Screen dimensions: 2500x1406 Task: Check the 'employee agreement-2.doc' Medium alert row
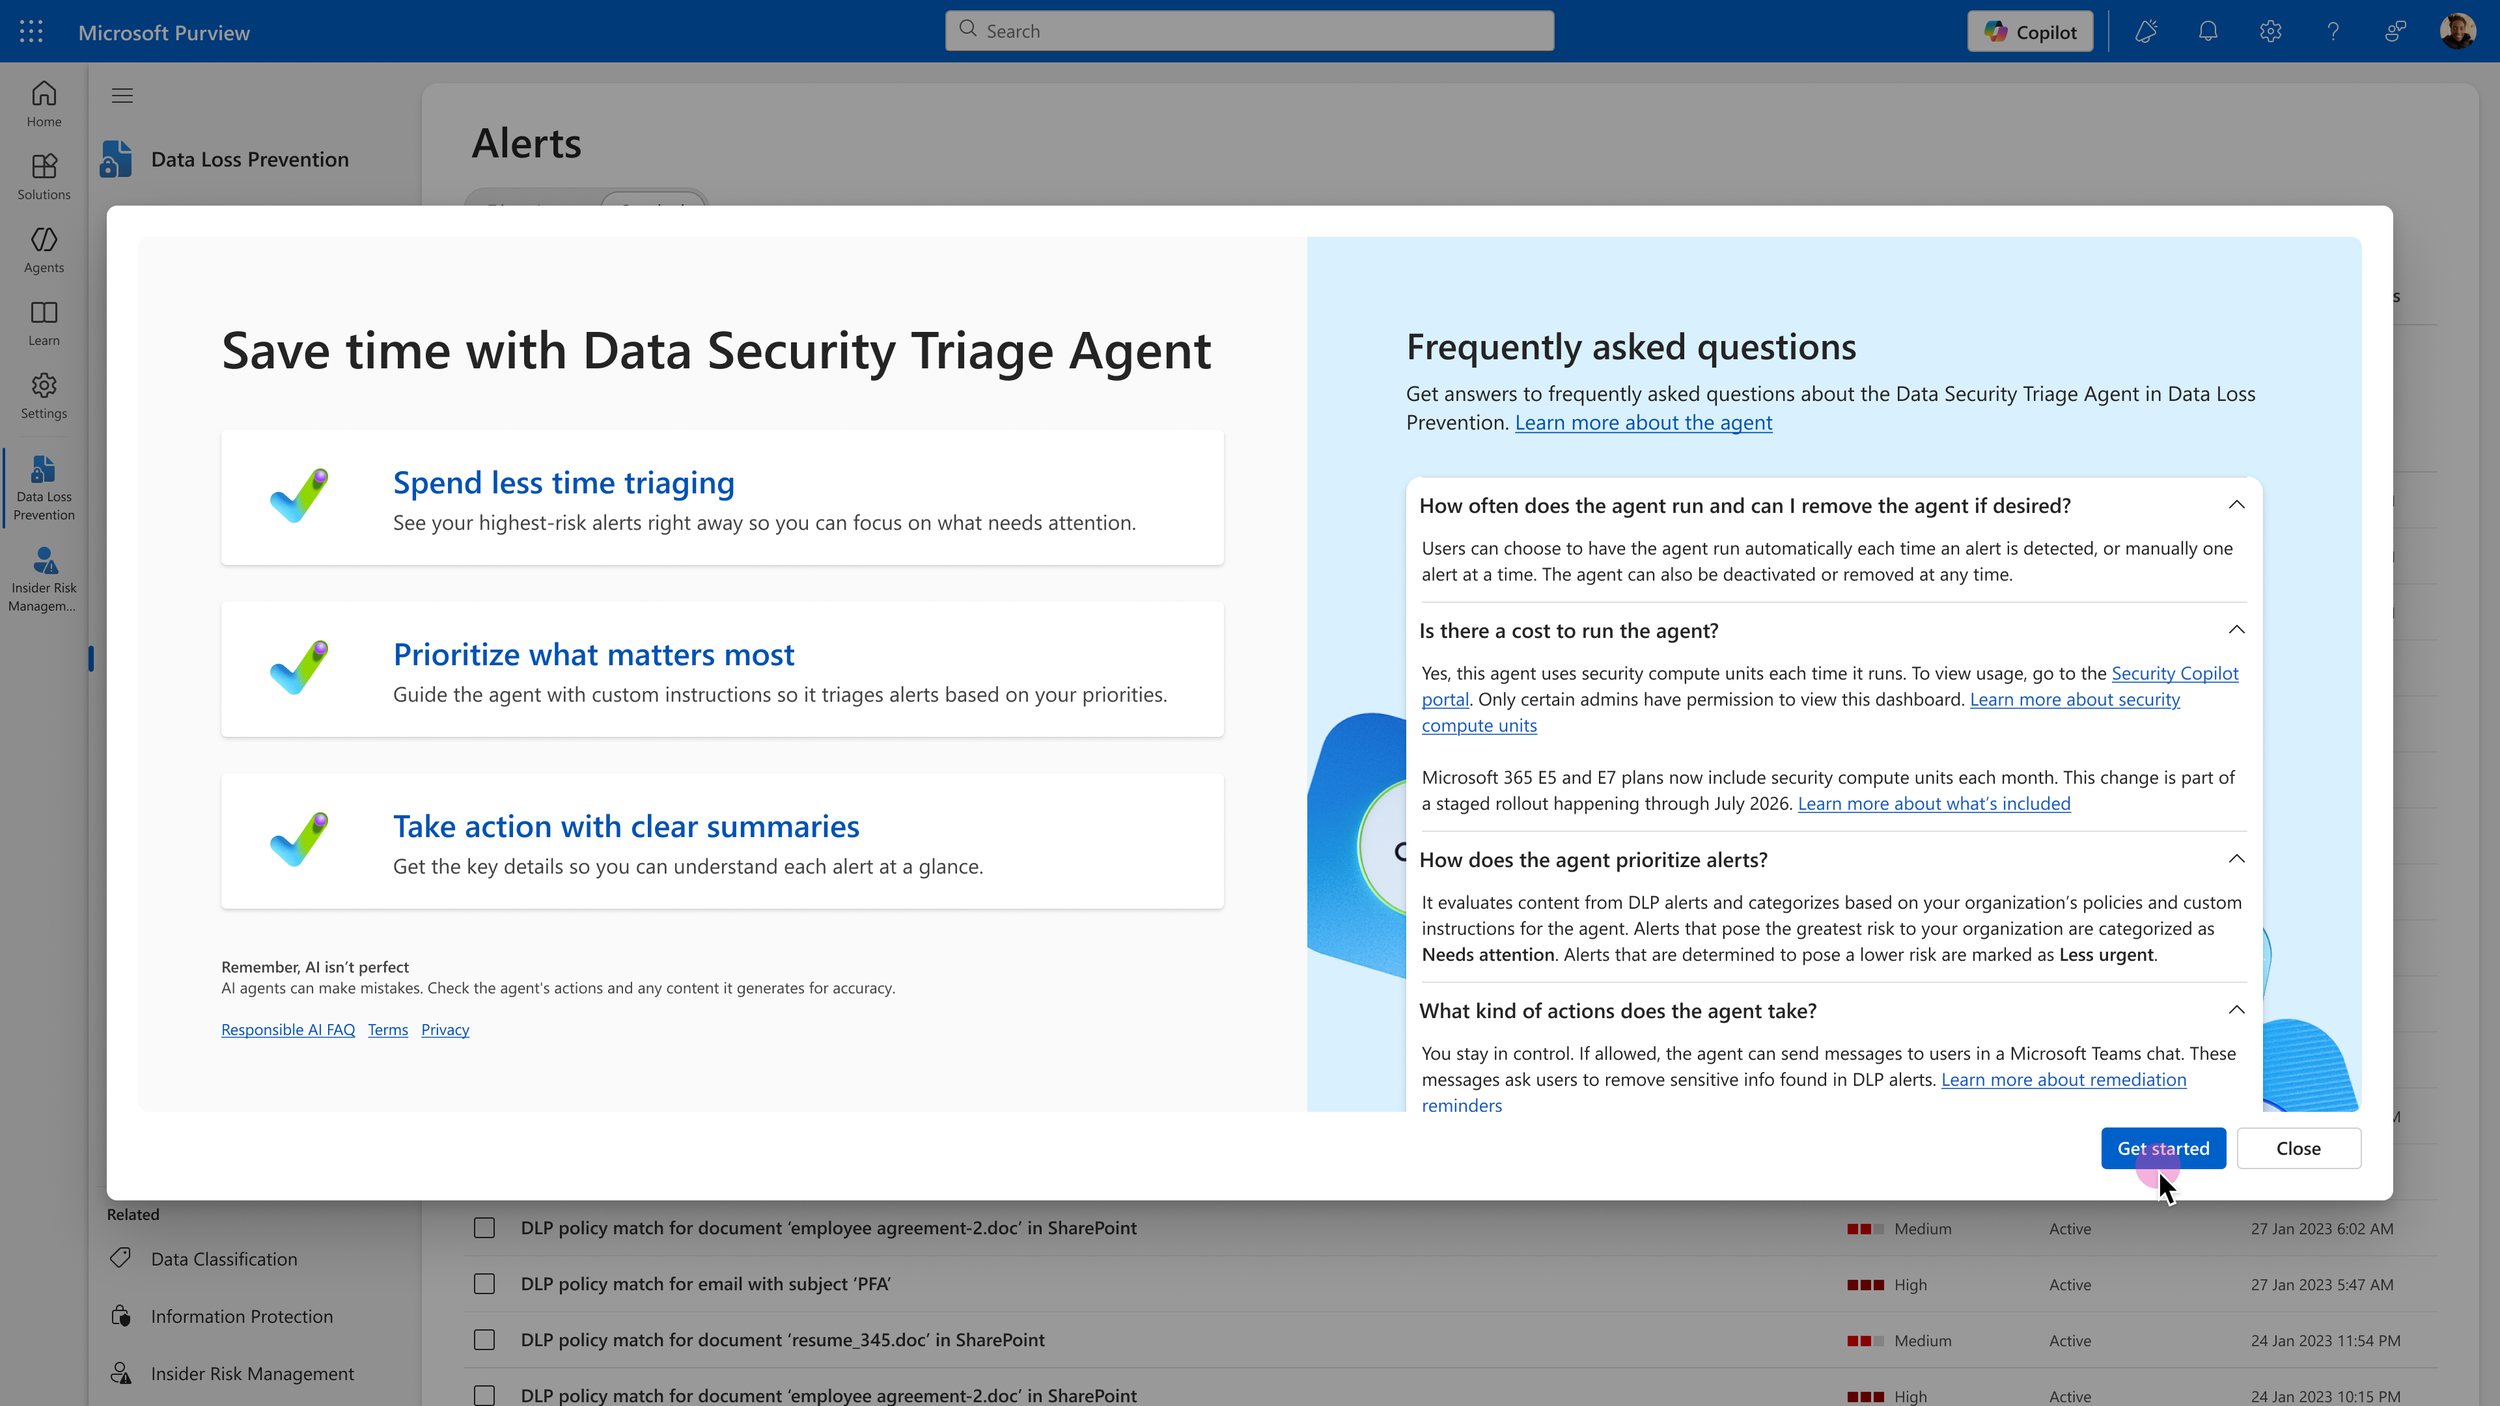point(484,1228)
